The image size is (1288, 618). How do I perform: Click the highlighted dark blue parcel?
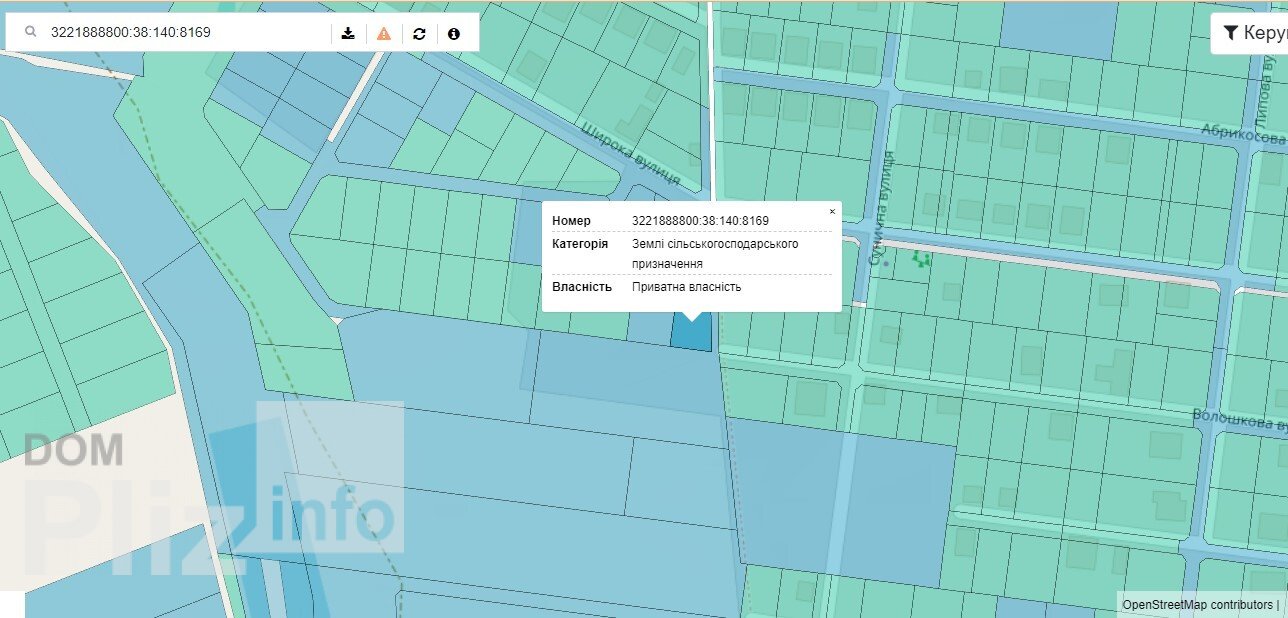tap(692, 334)
